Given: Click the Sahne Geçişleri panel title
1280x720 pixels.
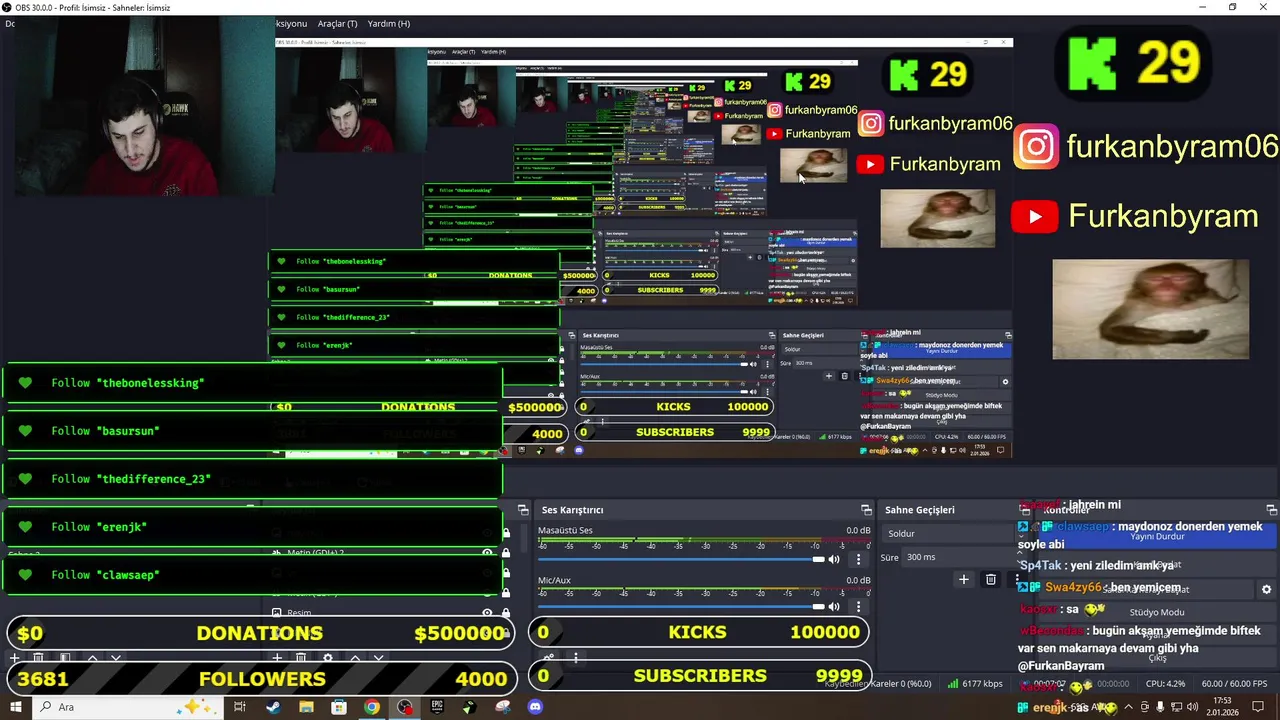Looking at the screenshot, I should (x=919, y=510).
